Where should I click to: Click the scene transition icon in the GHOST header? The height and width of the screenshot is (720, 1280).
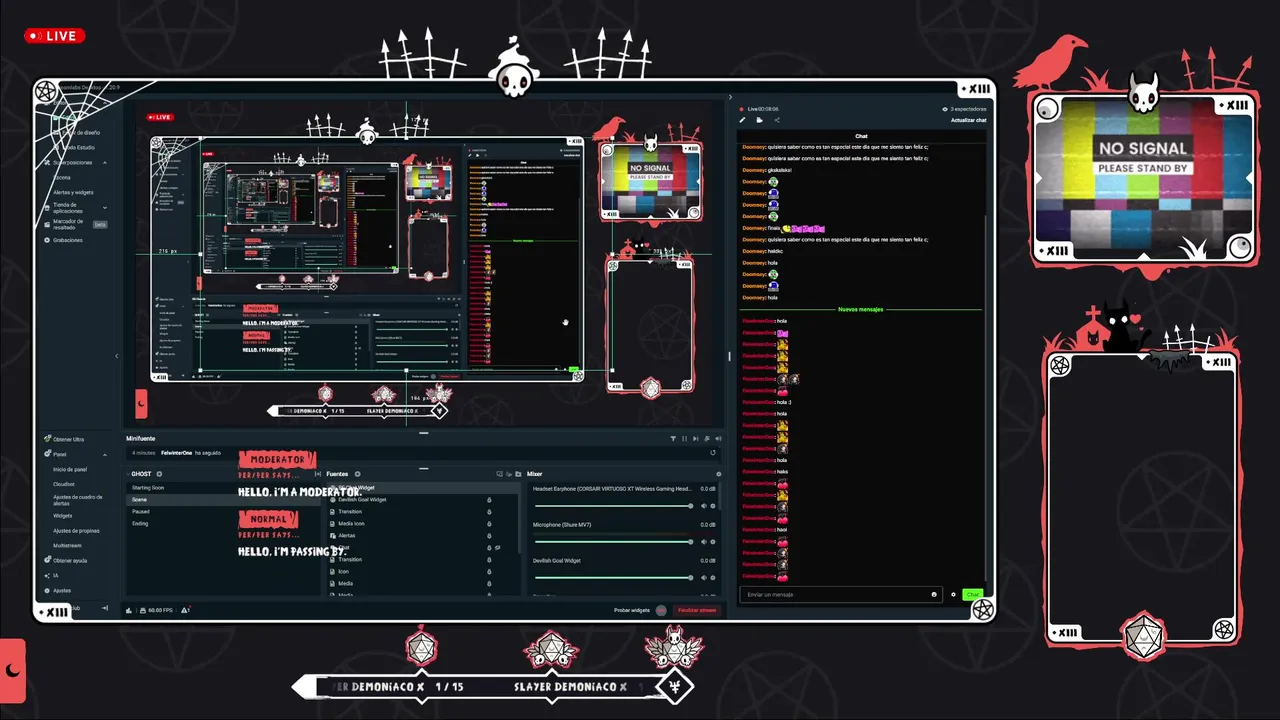click(x=318, y=474)
